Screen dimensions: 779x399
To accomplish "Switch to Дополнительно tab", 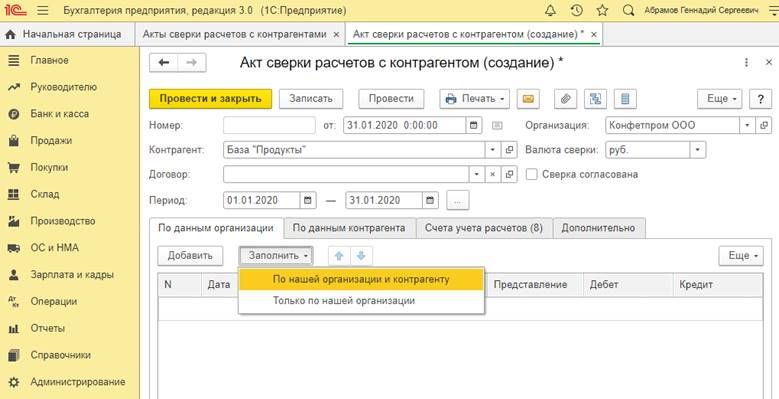I will pos(598,228).
